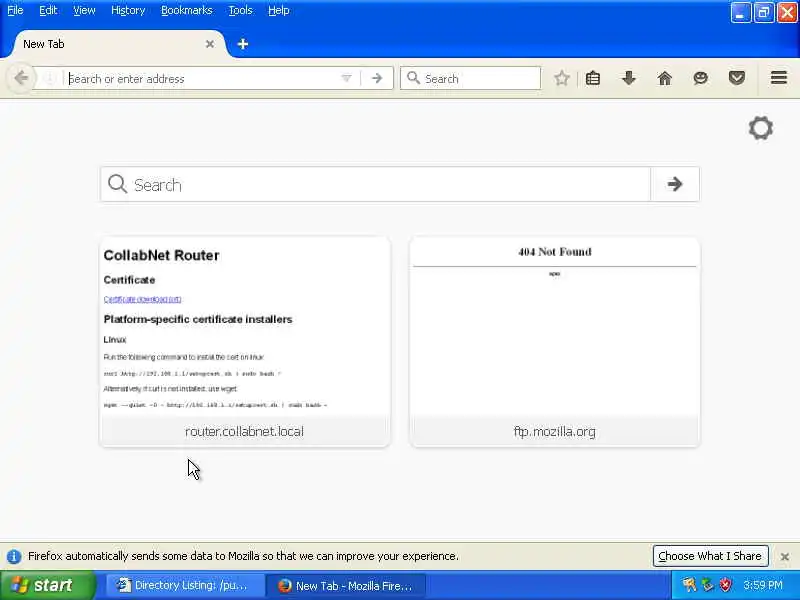800x600 pixels.
Task: Switch to Directory Listing taskbar window
Action: pos(184,586)
